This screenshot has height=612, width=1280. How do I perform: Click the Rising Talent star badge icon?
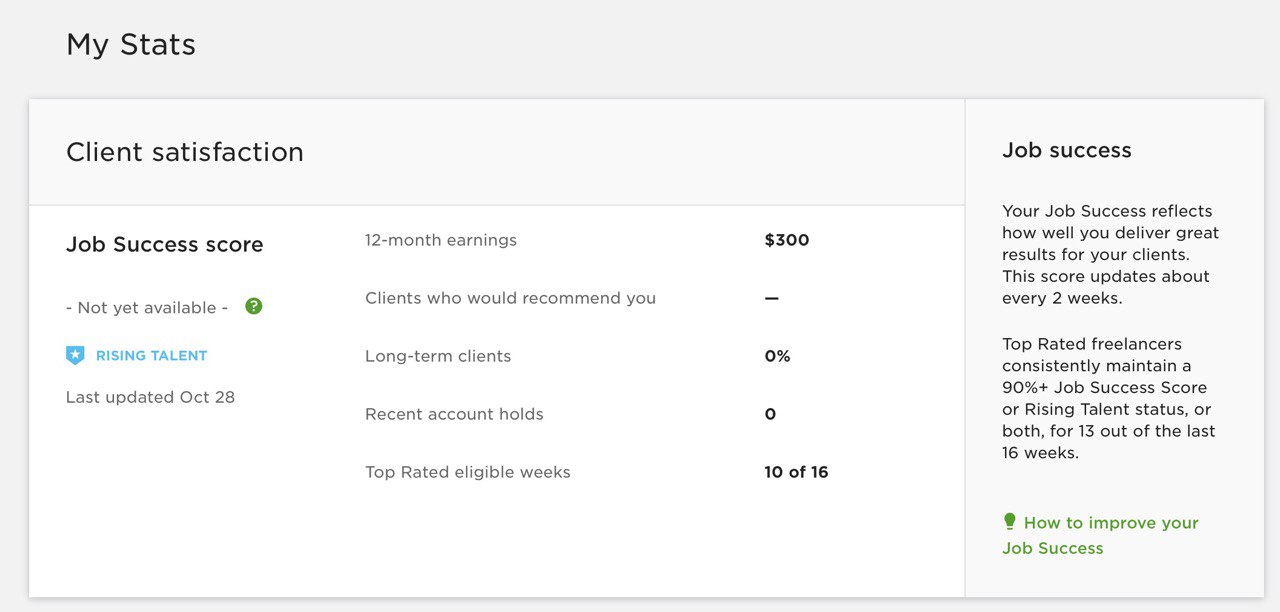[75, 355]
